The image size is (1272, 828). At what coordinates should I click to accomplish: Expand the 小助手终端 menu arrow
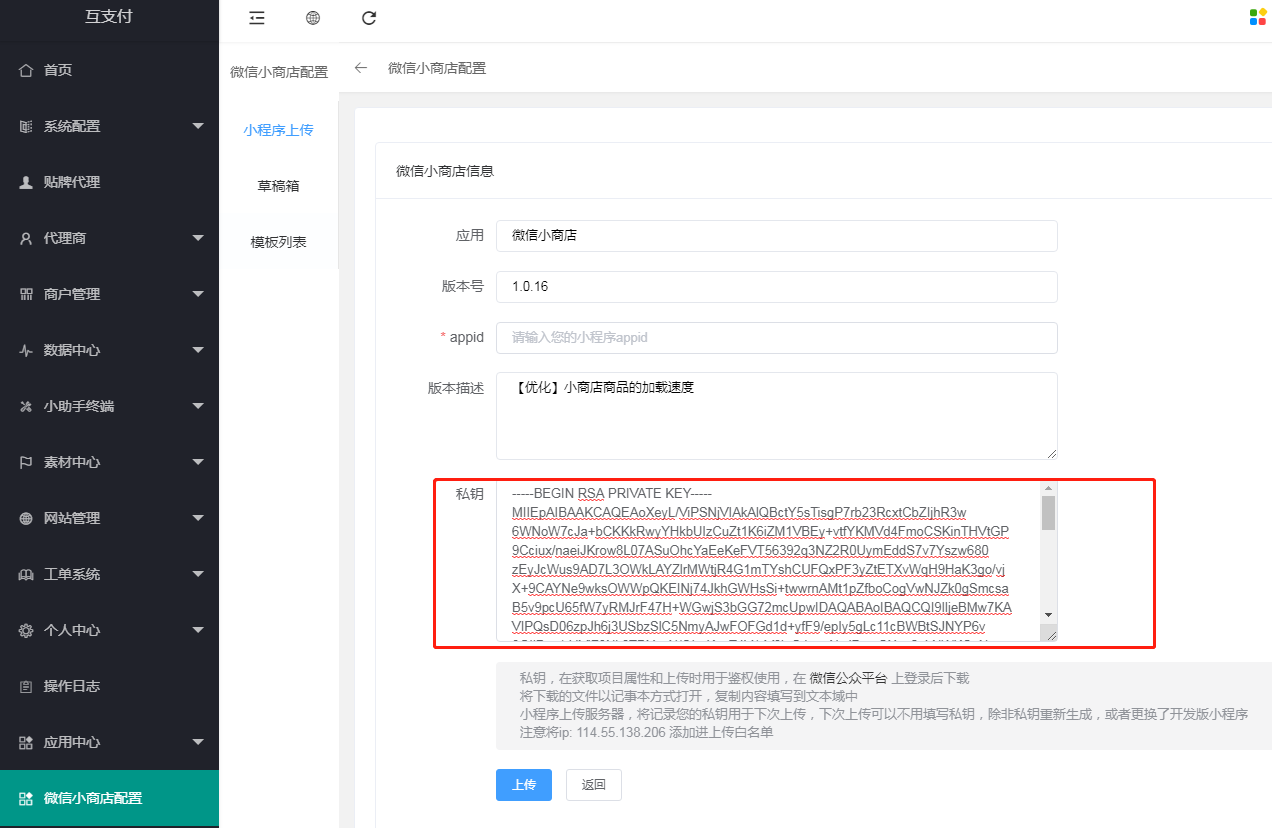(x=198, y=406)
